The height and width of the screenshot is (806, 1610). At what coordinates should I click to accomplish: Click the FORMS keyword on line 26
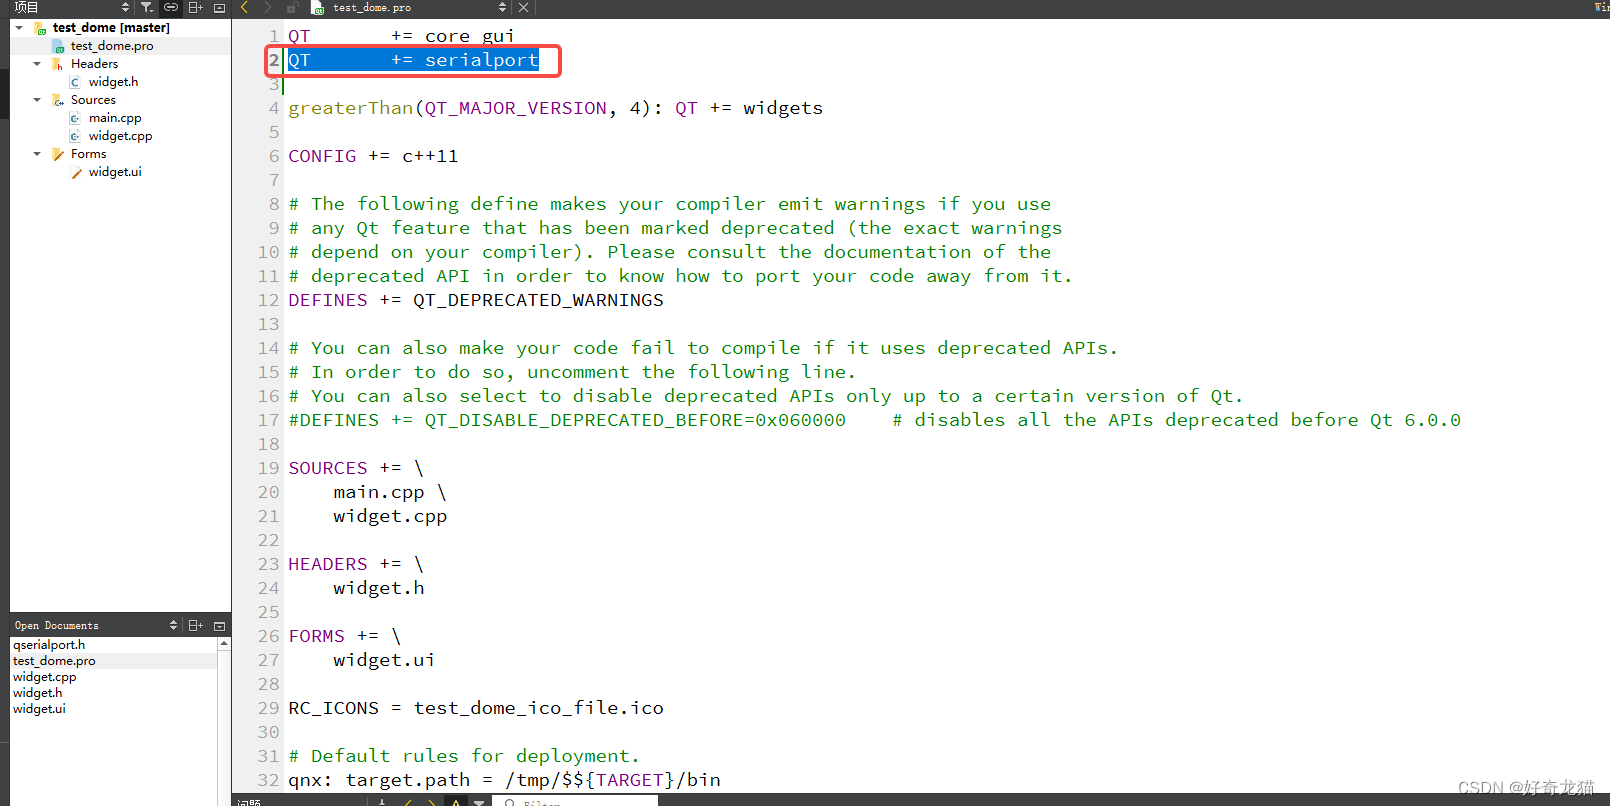(316, 636)
